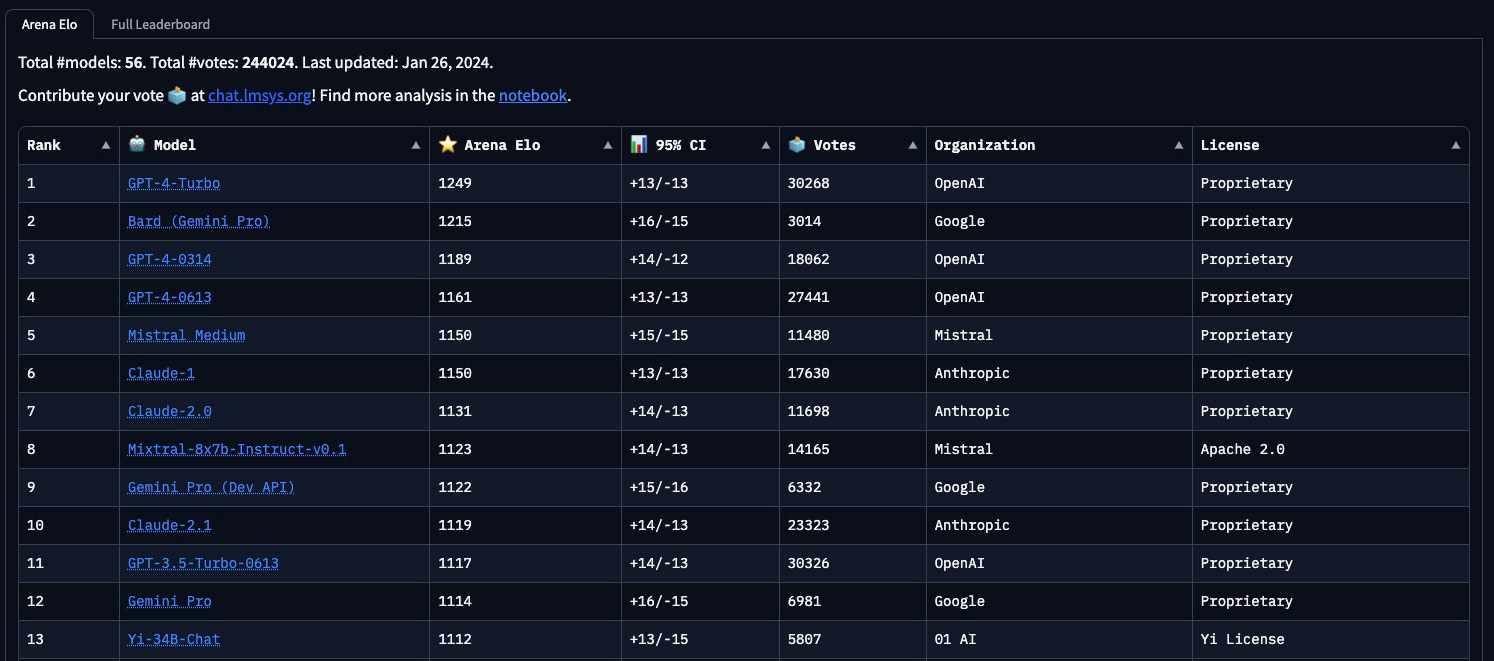Sort by the Arena Elo column arrow
The height and width of the screenshot is (661, 1494).
click(607, 145)
